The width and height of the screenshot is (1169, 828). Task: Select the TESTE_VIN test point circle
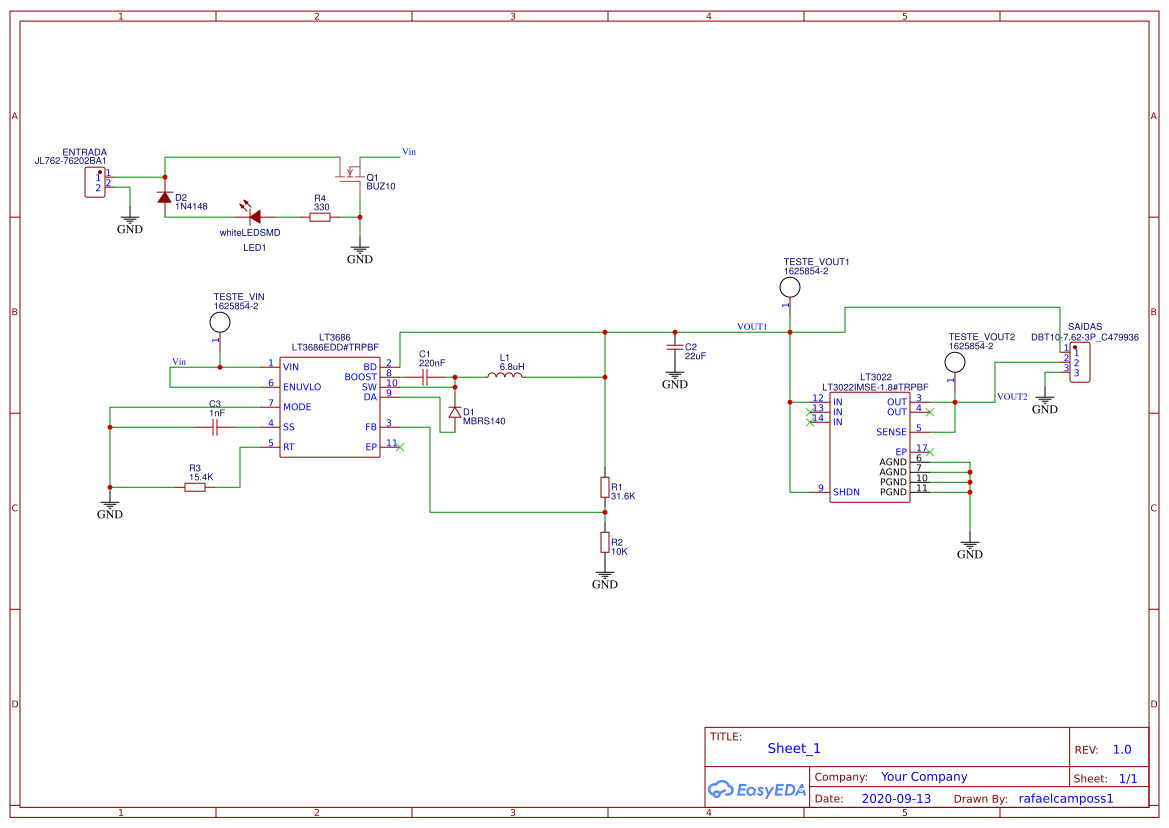click(220, 322)
